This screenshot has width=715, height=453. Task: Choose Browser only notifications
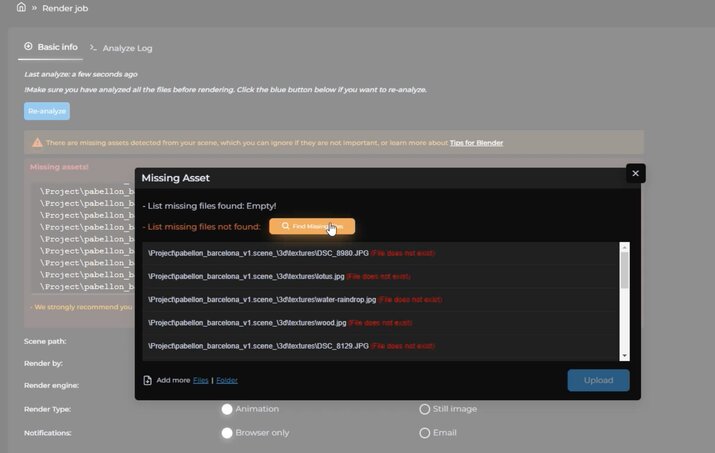[227, 433]
